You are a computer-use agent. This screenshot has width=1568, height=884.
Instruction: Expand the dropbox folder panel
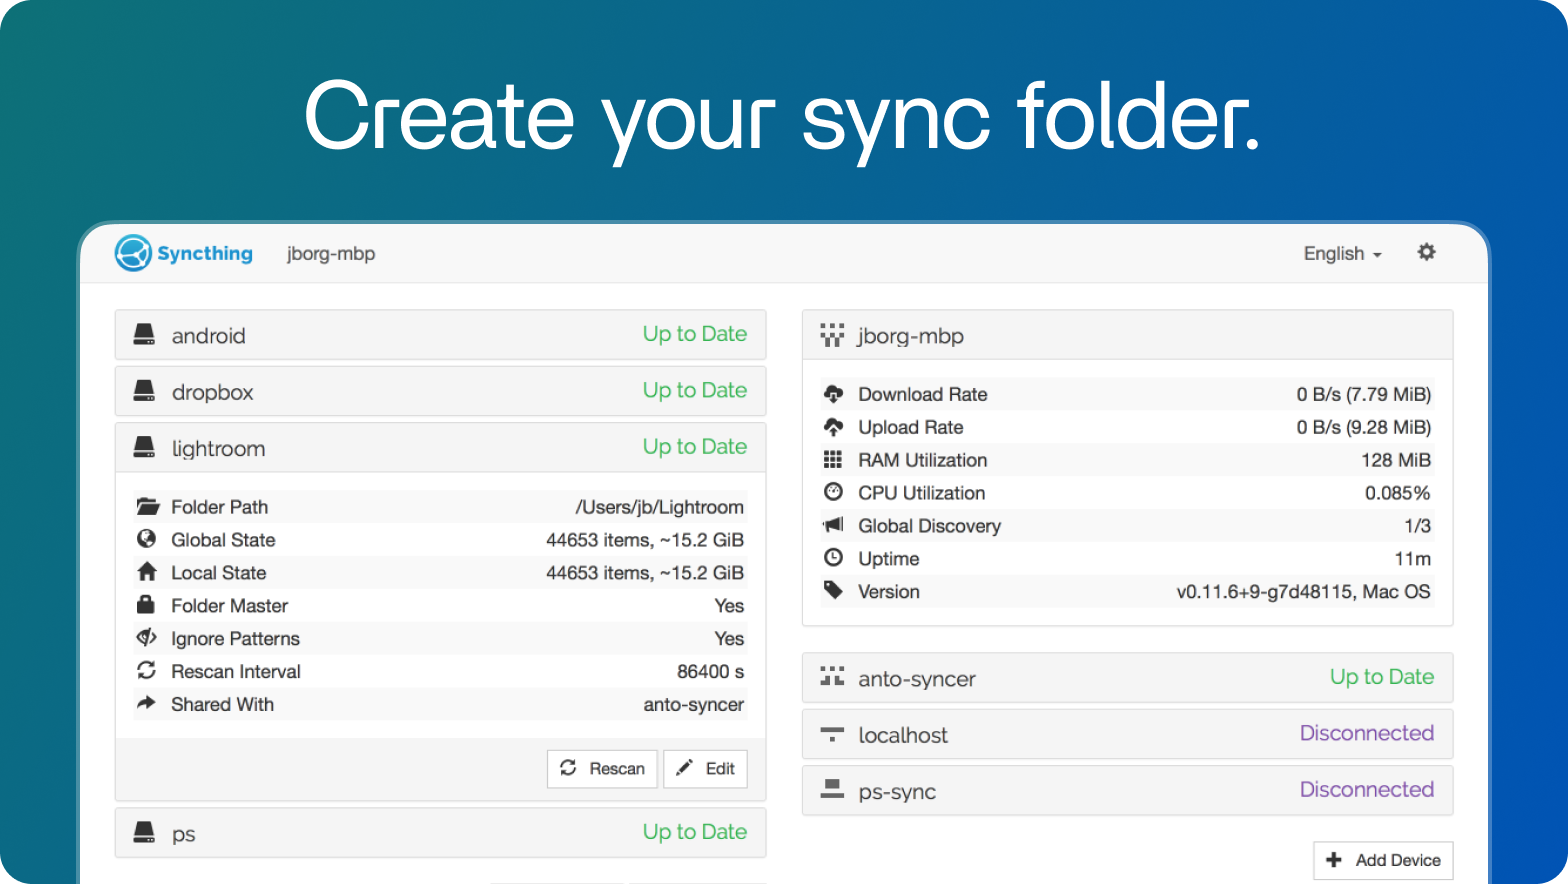click(x=440, y=391)
